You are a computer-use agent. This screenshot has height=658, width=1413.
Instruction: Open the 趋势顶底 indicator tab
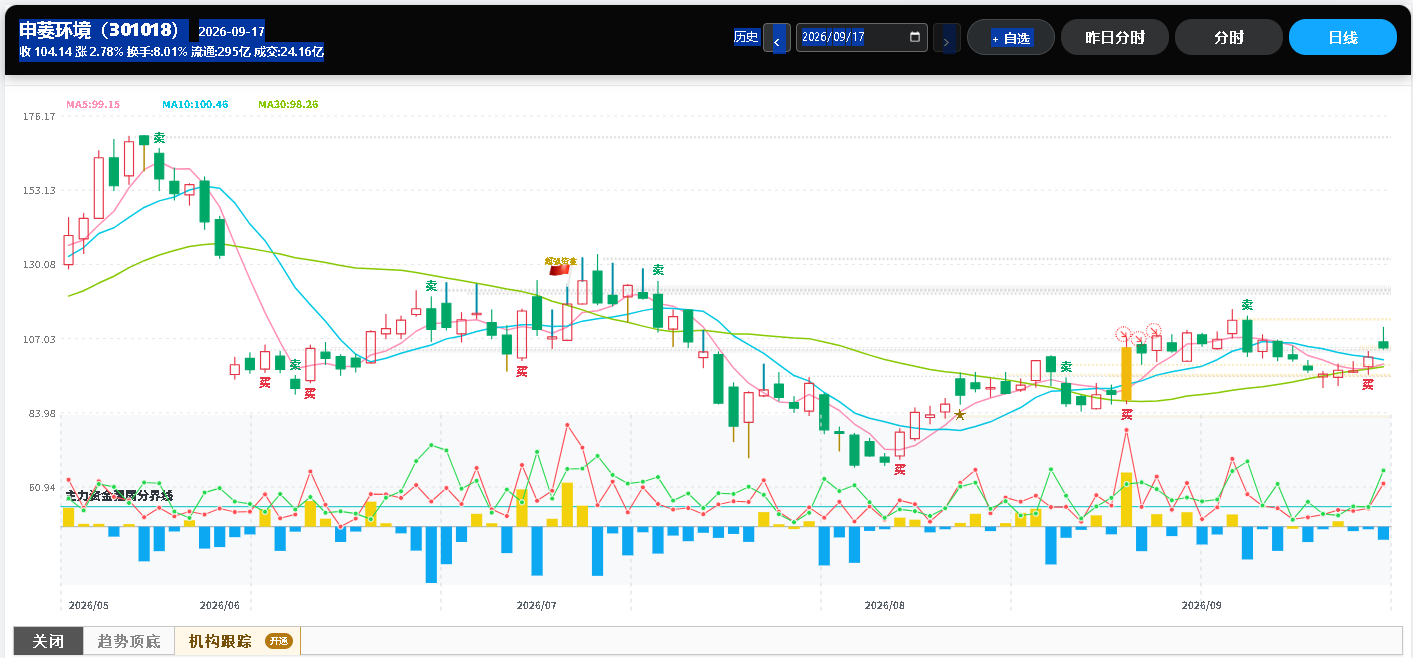pos(129,642)
